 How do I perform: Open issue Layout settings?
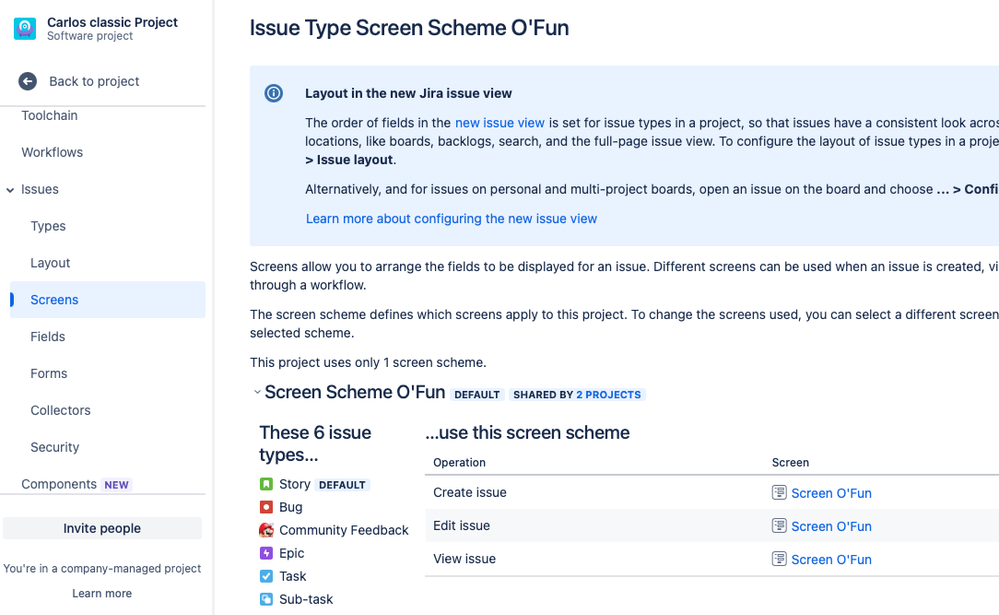click(50, 263)
